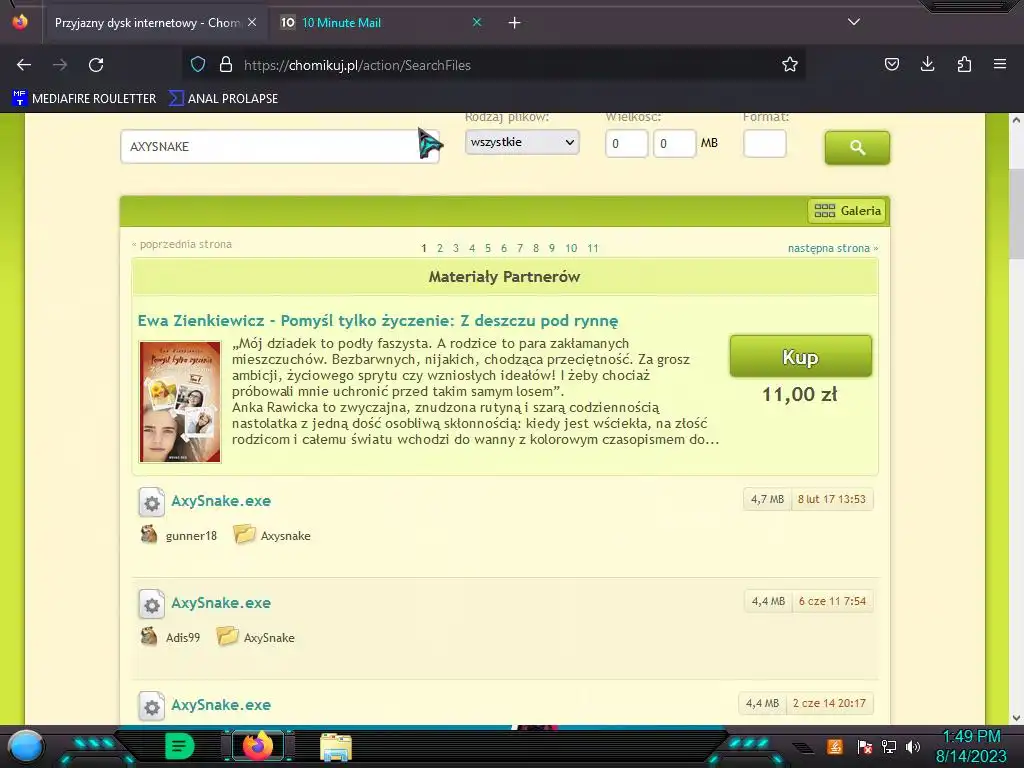The image size is (1024, 768).
Task: Focus the AXYSNAKE search field
Action: pos(280,146)
